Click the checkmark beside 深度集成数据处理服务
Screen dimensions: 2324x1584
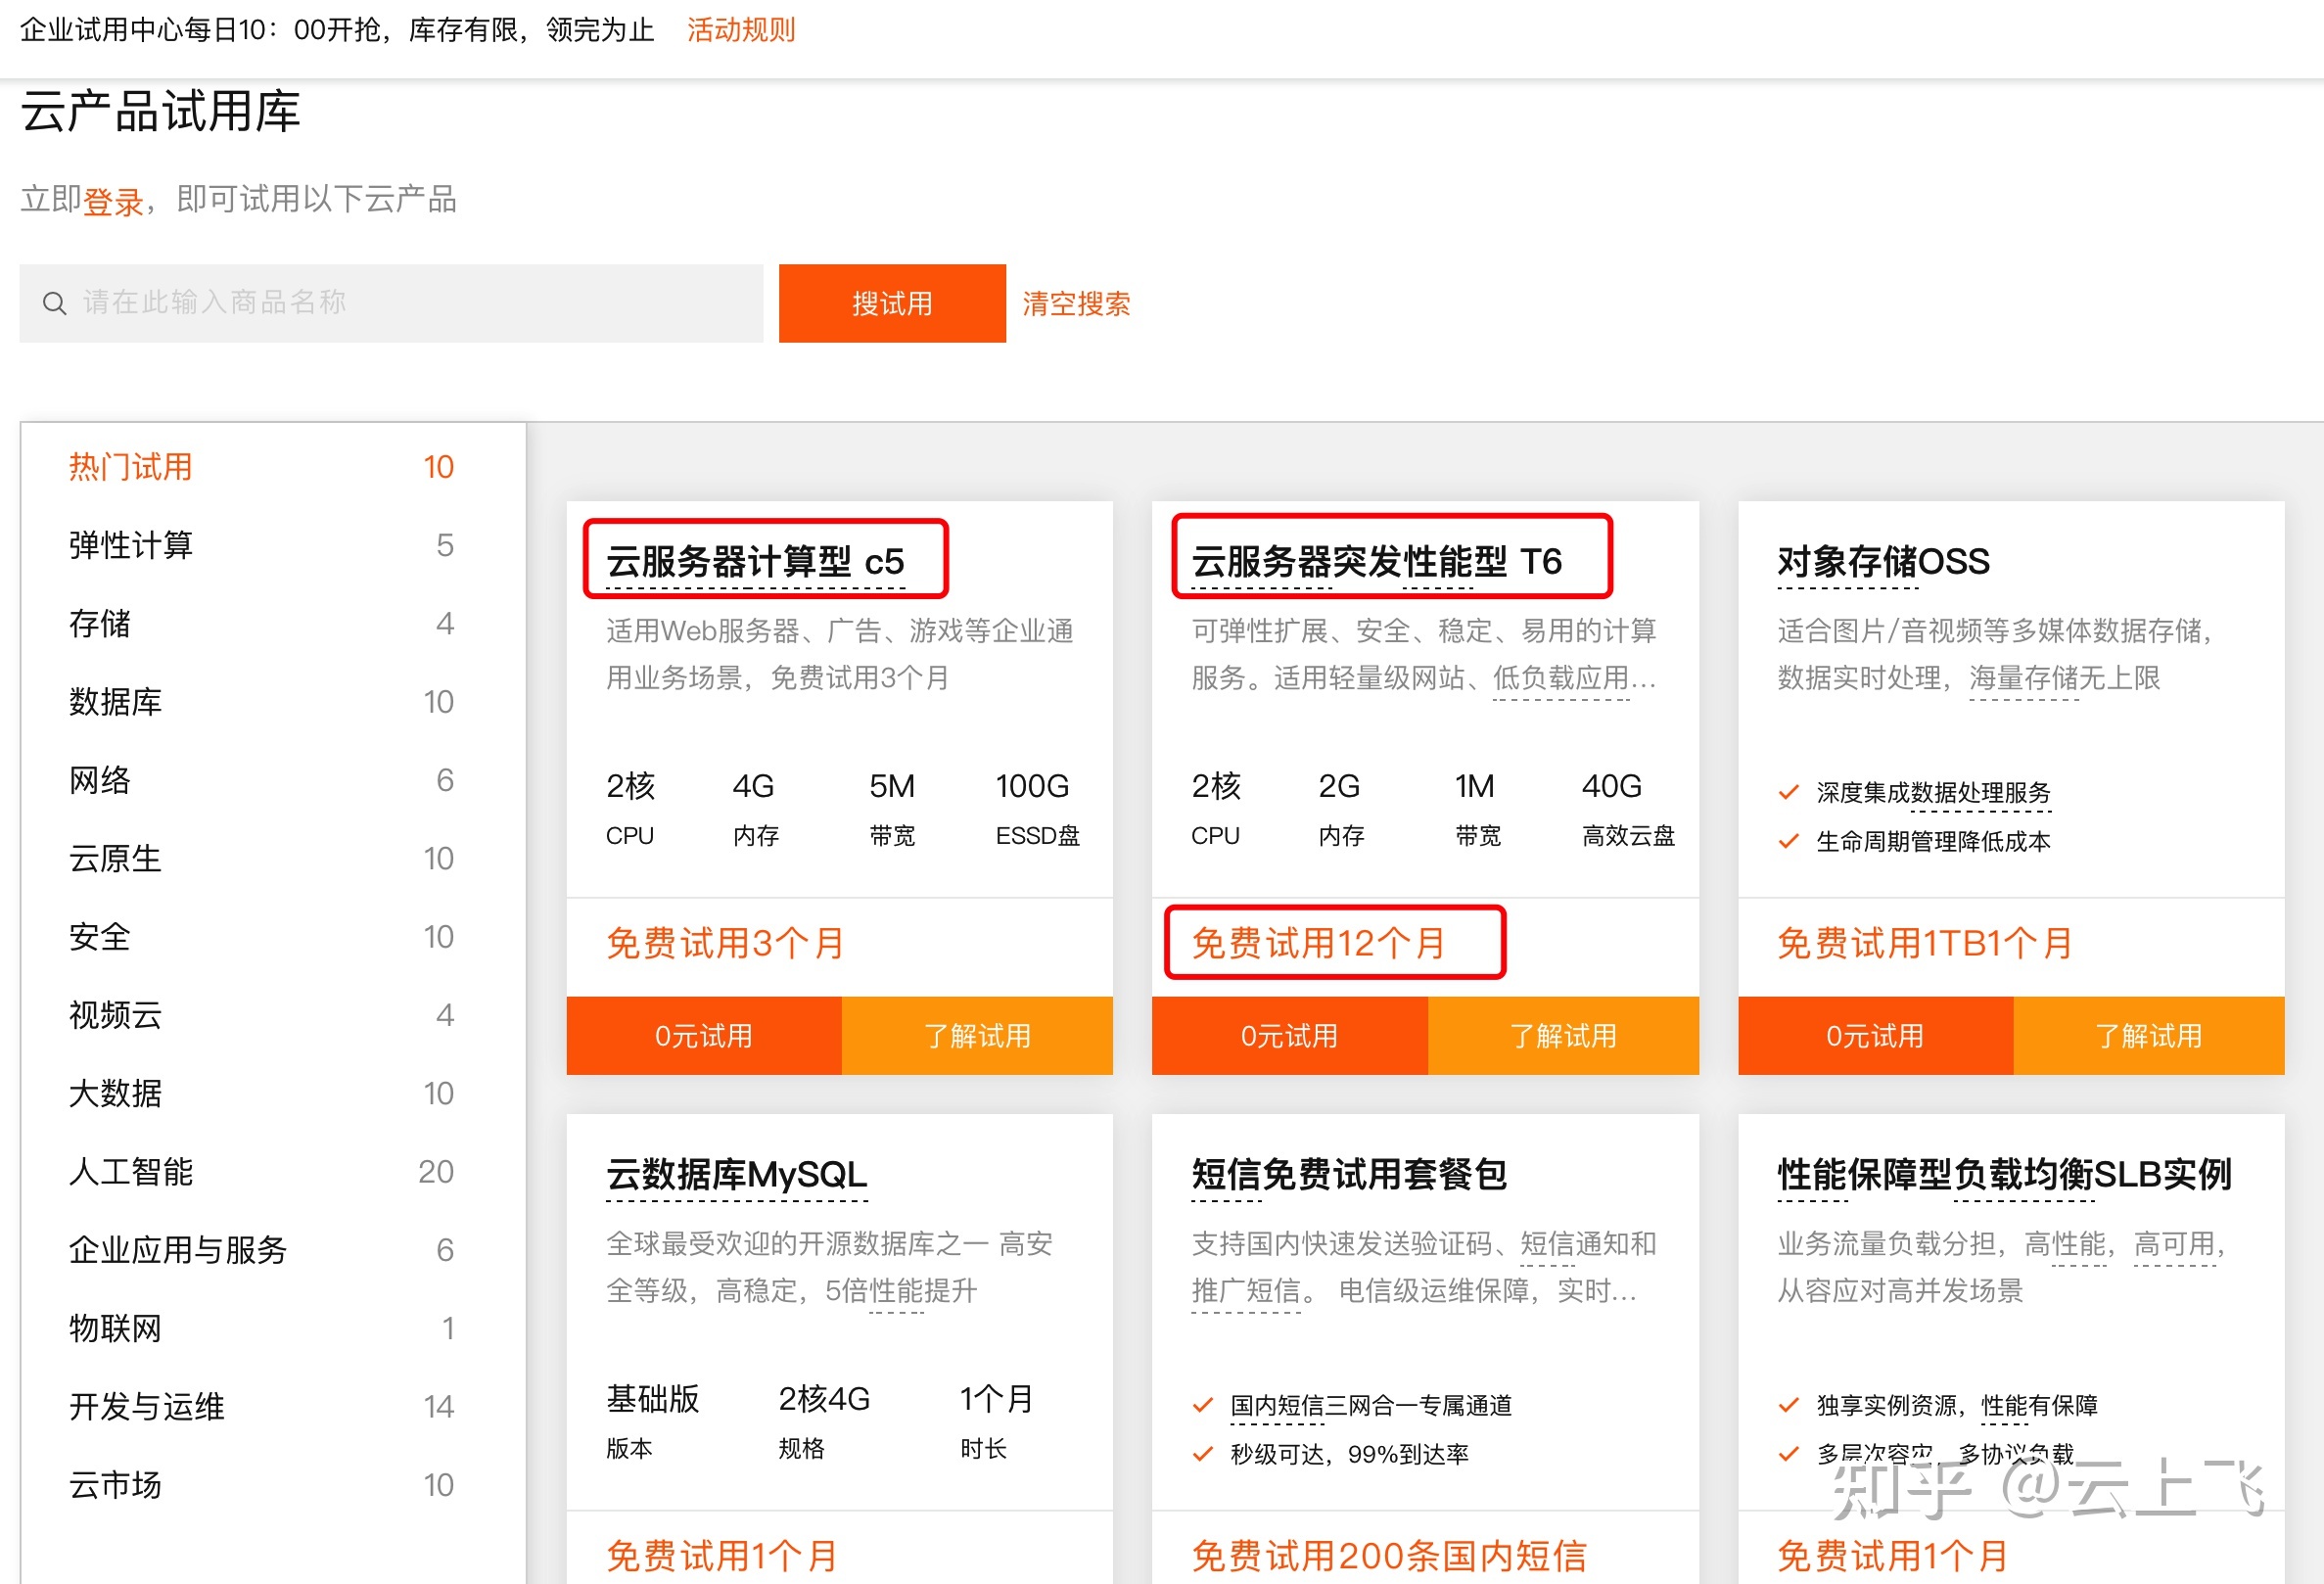[1789, 793]
